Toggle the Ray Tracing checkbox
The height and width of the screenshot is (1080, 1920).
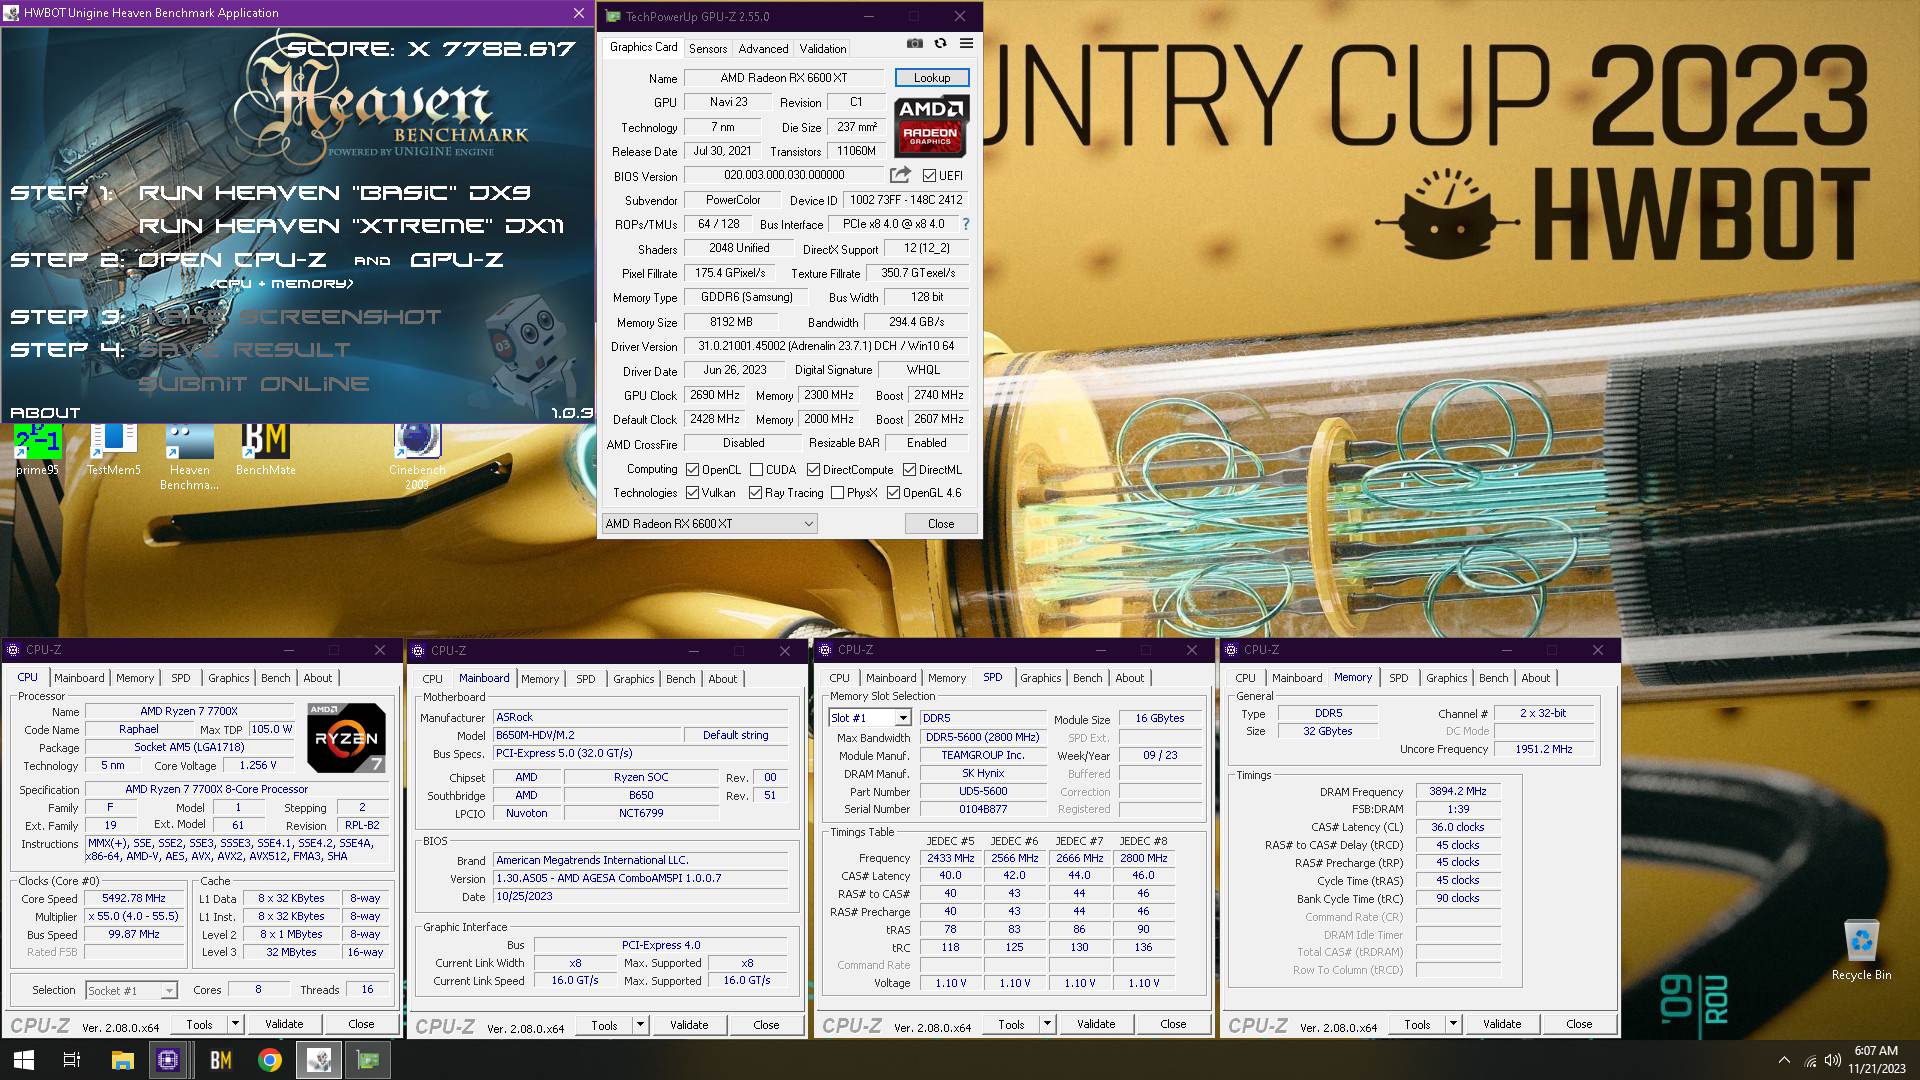[756, 493]
